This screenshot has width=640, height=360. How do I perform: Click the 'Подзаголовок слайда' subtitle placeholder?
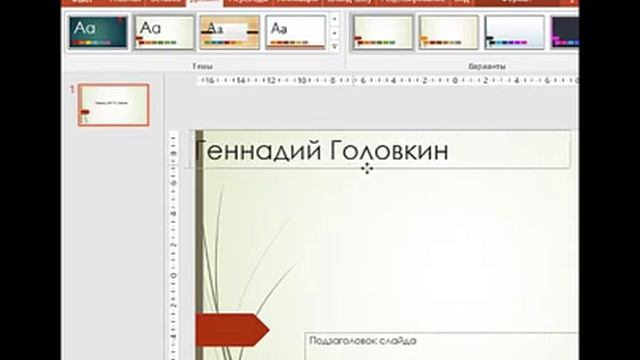click(x=442, y=346)
